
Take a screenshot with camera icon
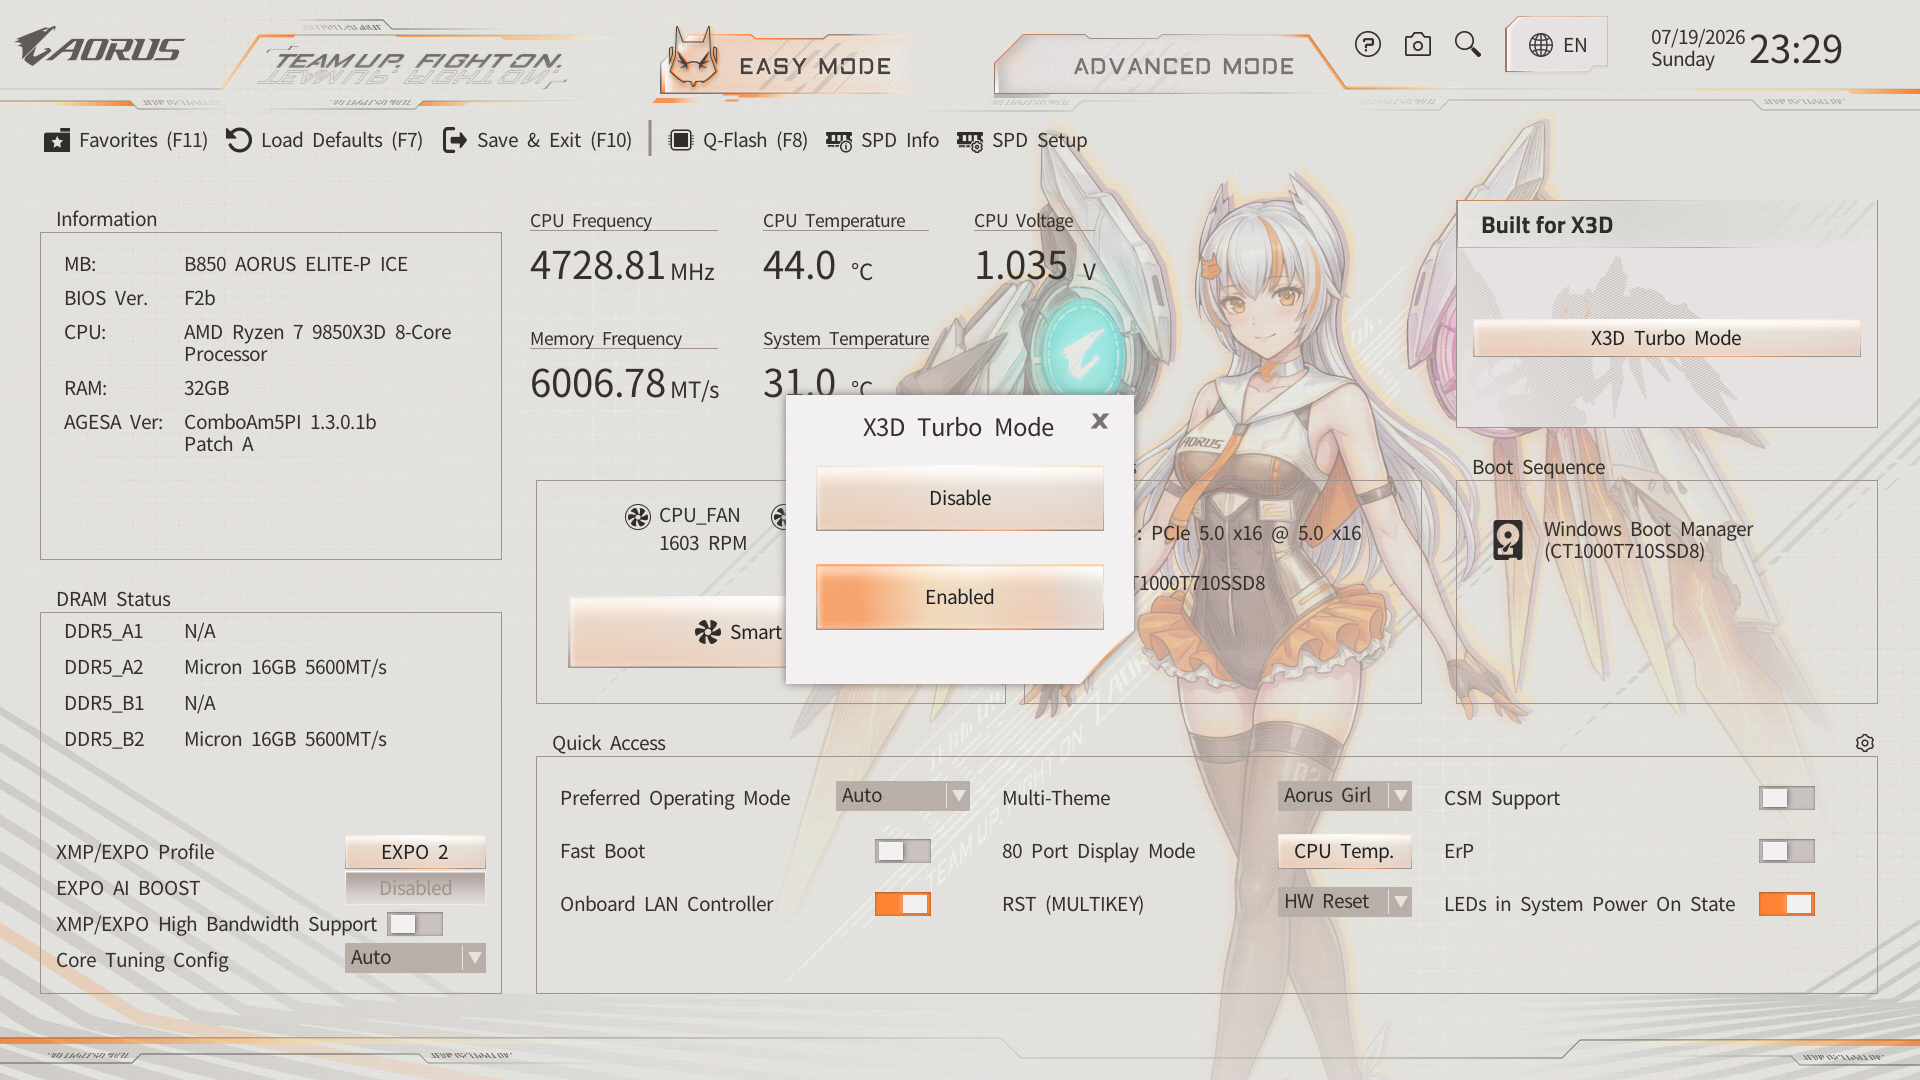pyautogui.click(x=1418, y=44)
